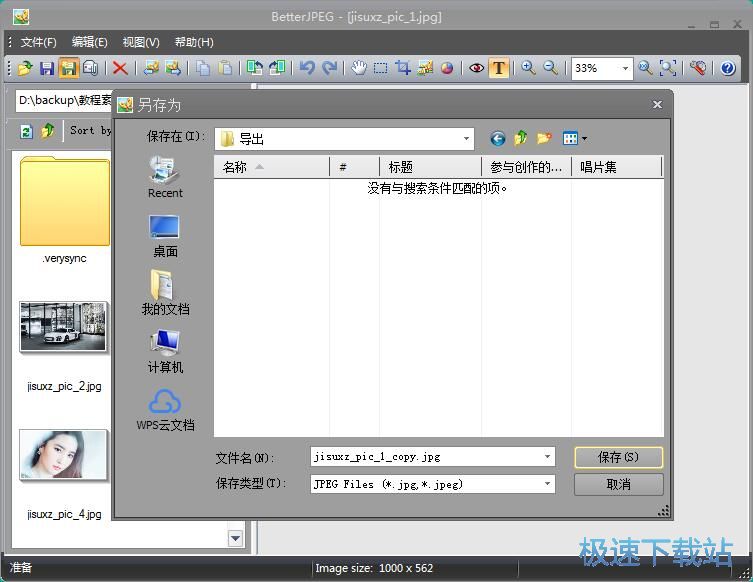The width and height of the screenshot is (753, 582).
Task: Expand the 文件名 dropdown arrow
Action: pyautogui.click(x=547, y=457)
